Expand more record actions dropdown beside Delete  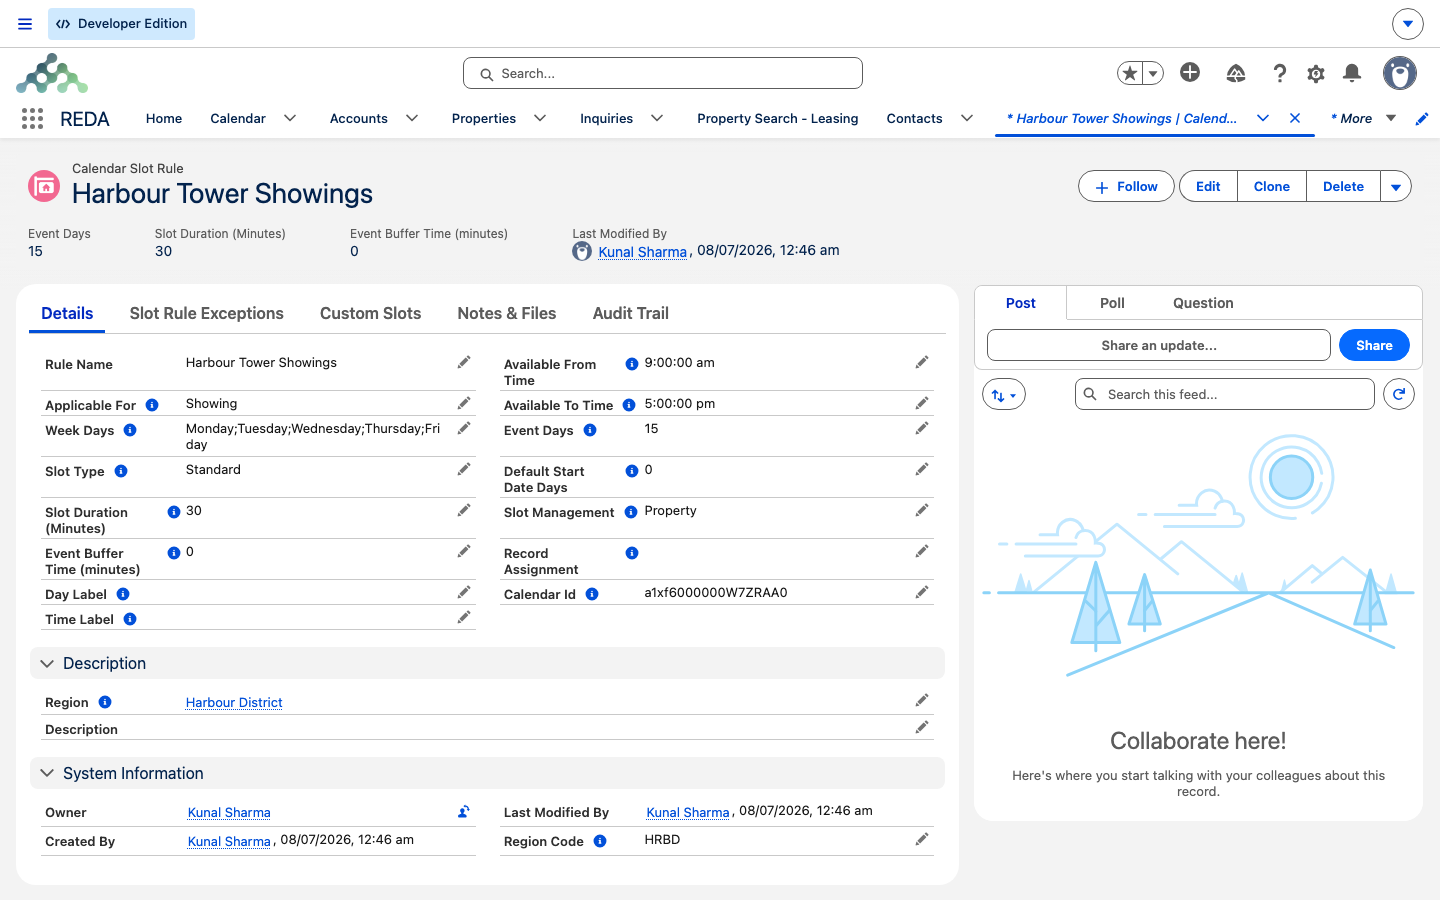[1396, 187]
